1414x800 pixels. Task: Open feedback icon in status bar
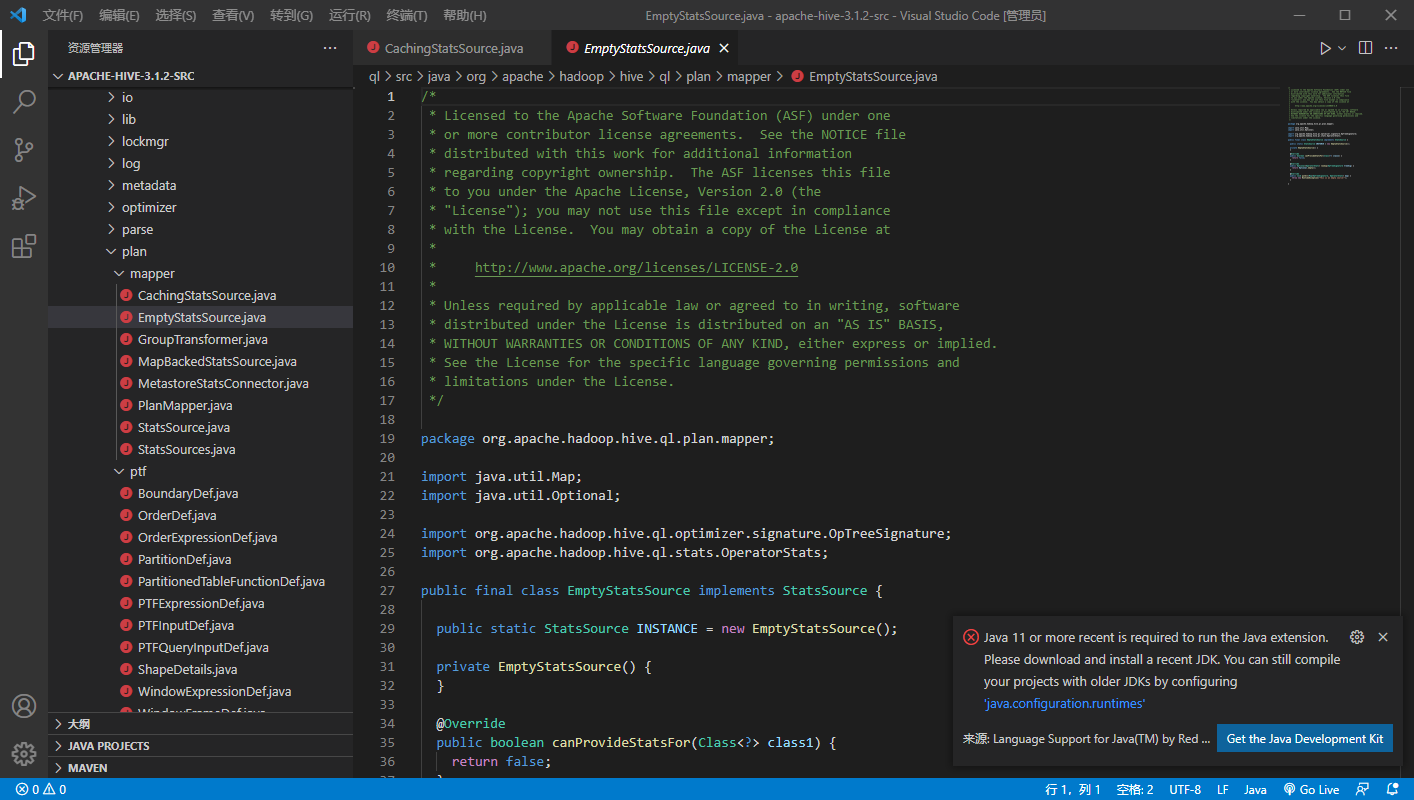point(1362,789)
